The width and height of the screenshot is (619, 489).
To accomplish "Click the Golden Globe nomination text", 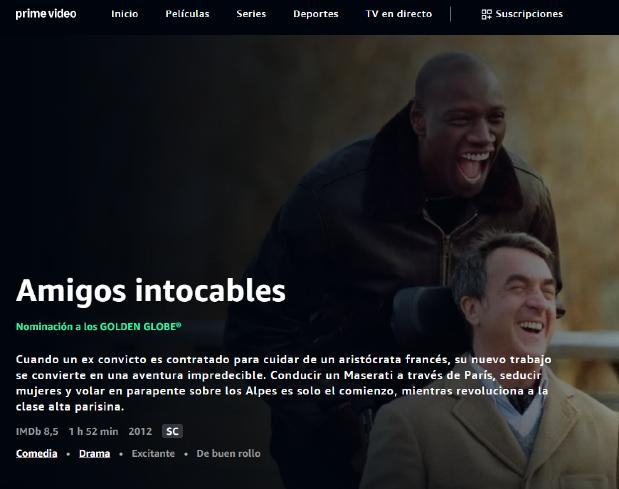I will tap(99, 327).
